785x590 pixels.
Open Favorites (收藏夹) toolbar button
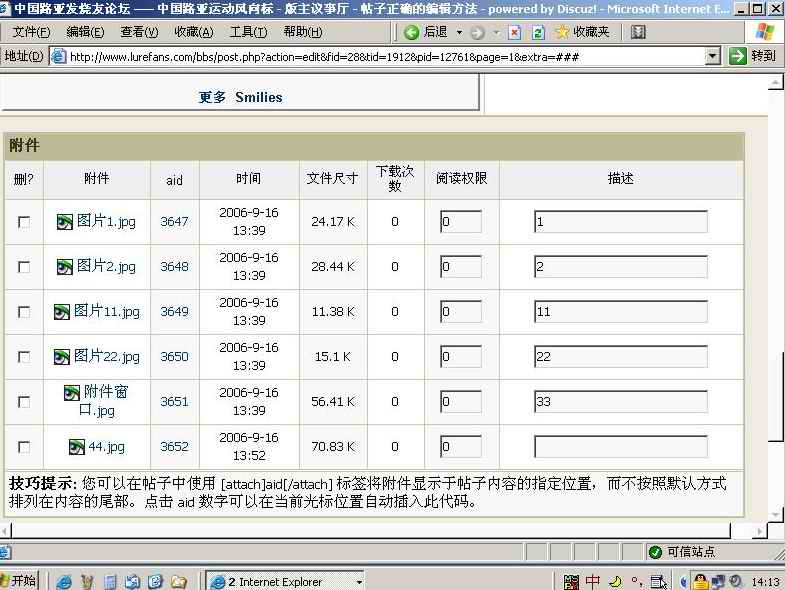point(582,32)
